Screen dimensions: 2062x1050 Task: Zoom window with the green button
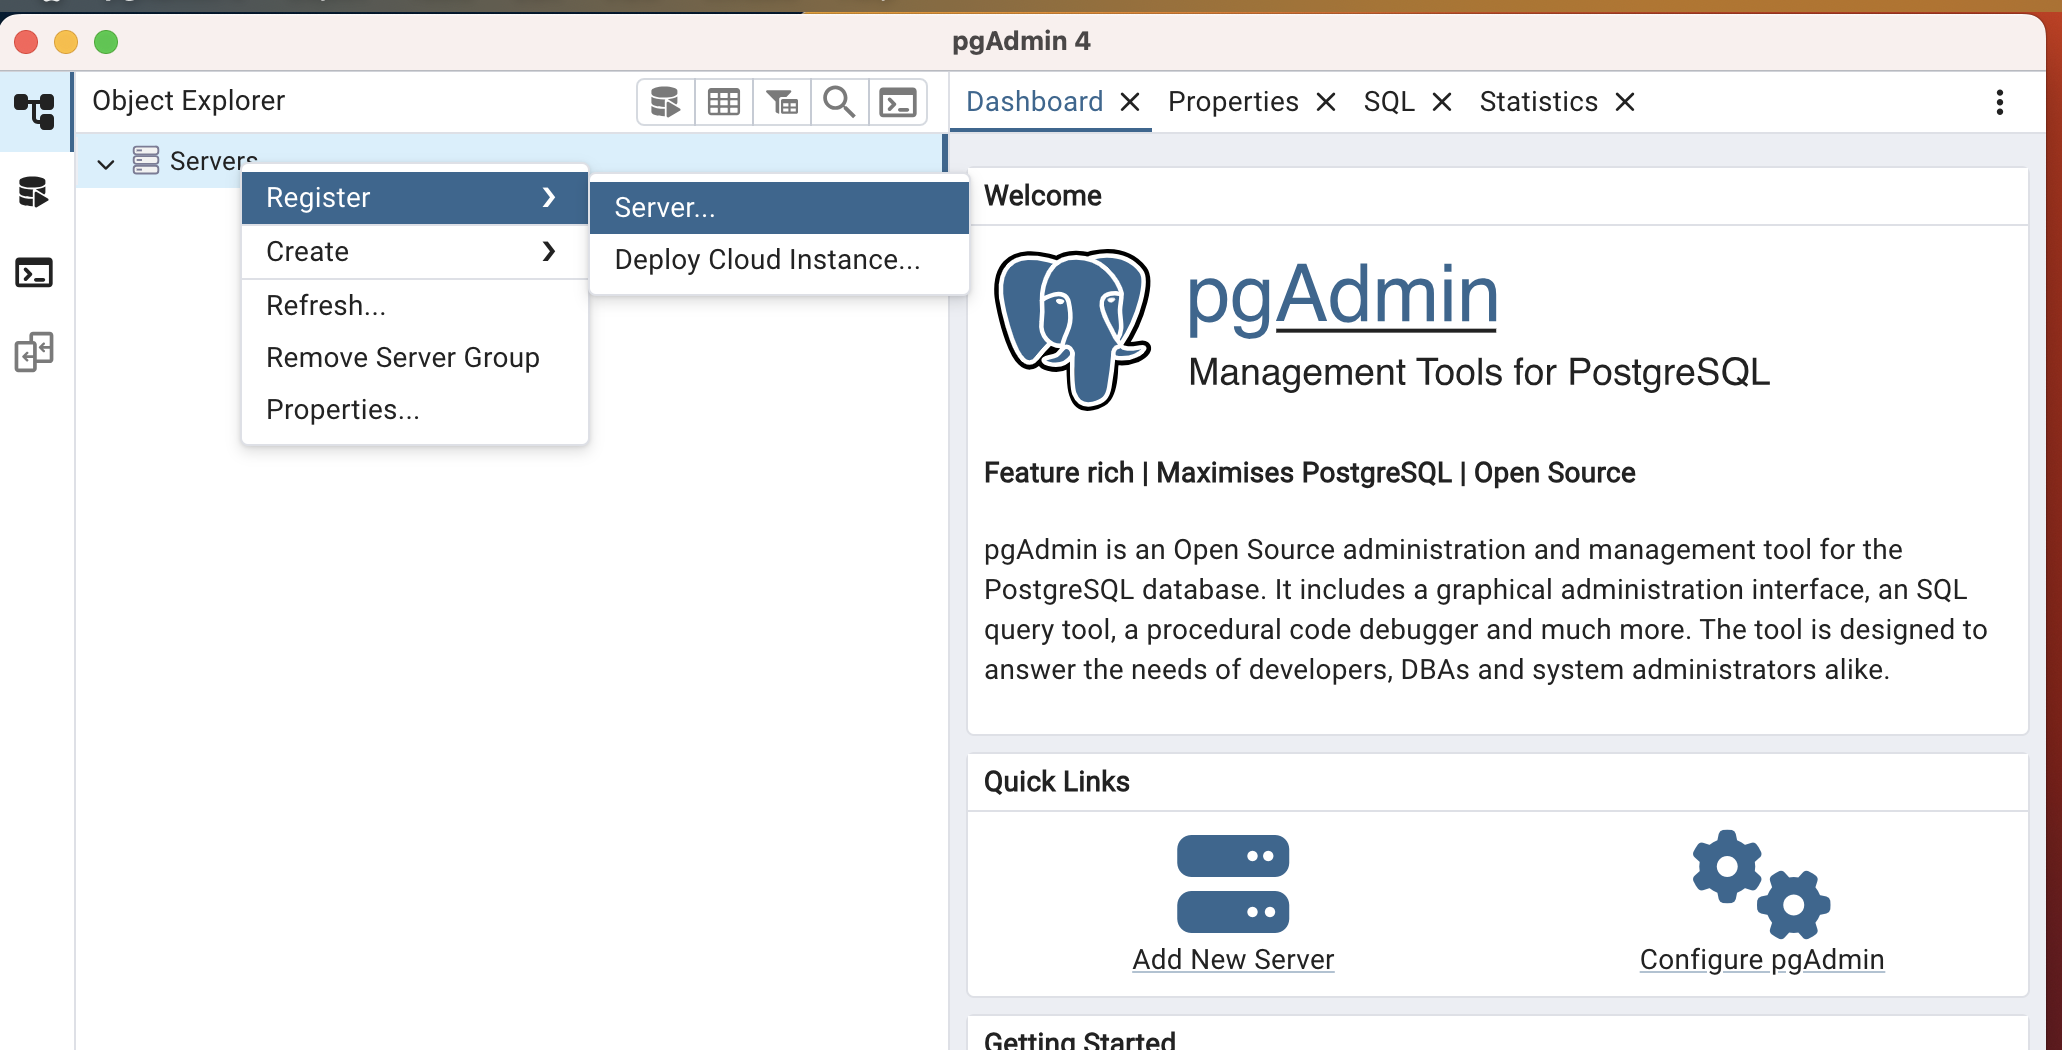(x=106, y=42)
